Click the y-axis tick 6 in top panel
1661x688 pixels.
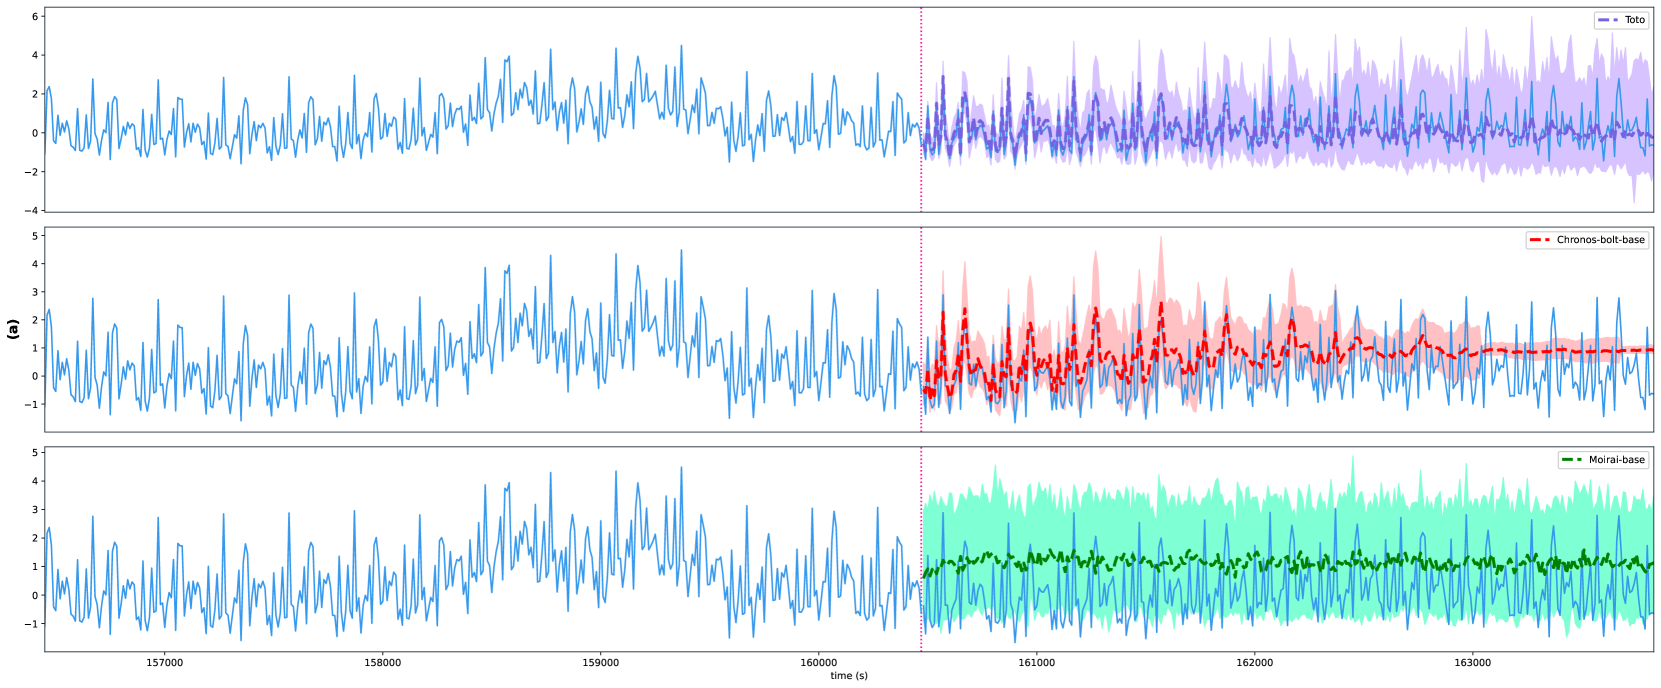point(34,17)
